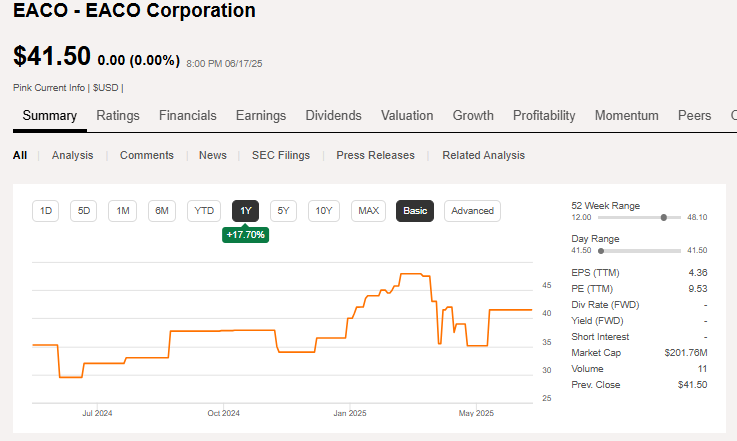
Task: Click the Prev. Close value $41.50
Action: (692, 385)
